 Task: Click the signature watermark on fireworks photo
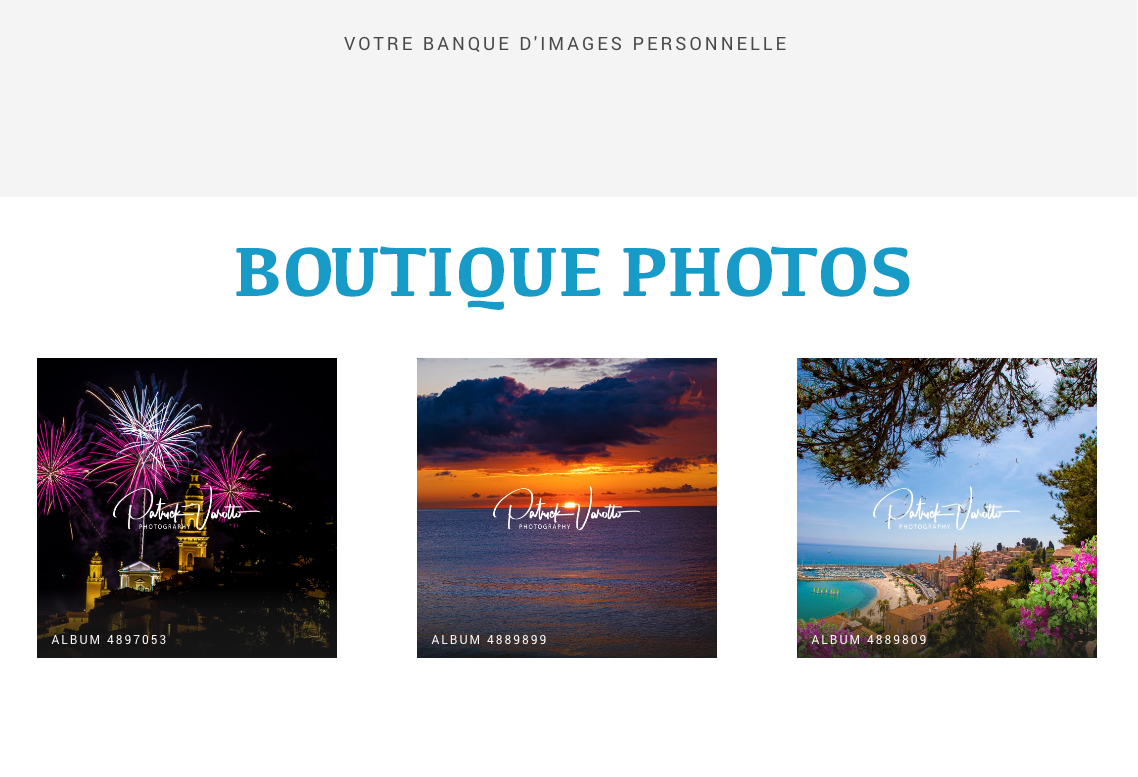(x=187, y=509)
